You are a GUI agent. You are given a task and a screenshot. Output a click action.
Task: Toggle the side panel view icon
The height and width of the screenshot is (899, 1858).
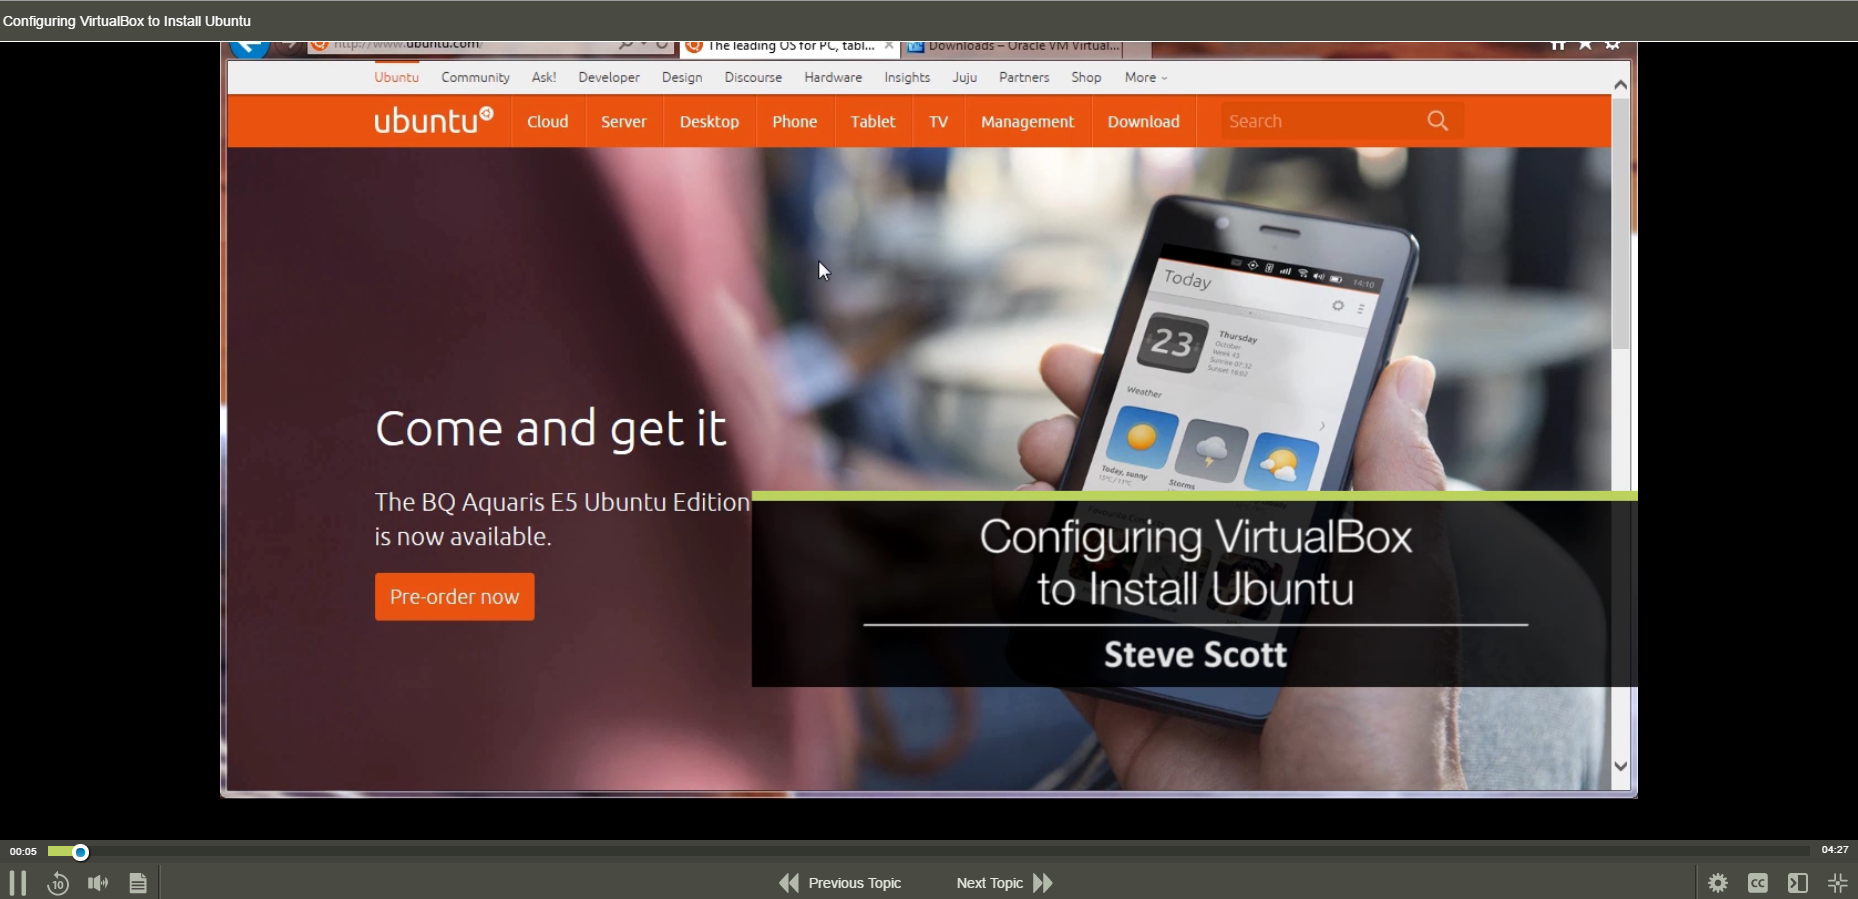click(x=1797, y=883)
